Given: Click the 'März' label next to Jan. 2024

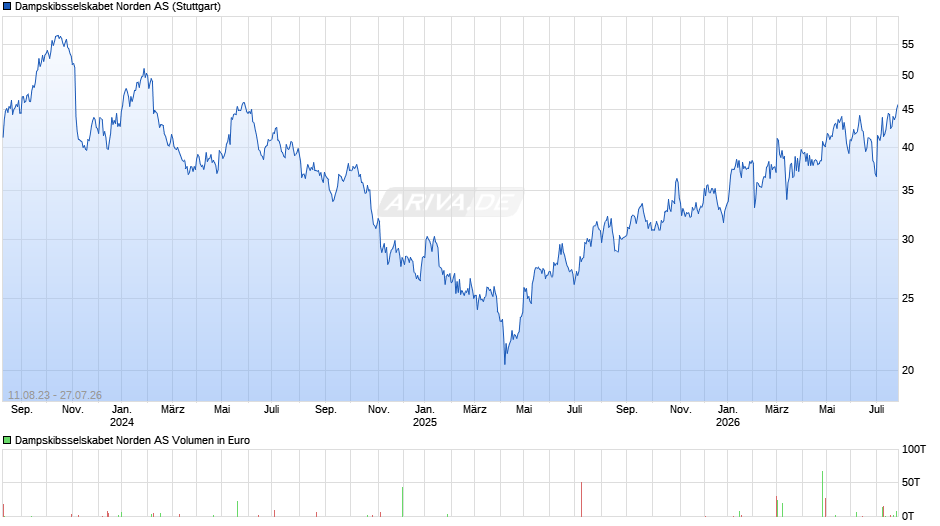Looking at the screenshot, I should pos(173,410).
